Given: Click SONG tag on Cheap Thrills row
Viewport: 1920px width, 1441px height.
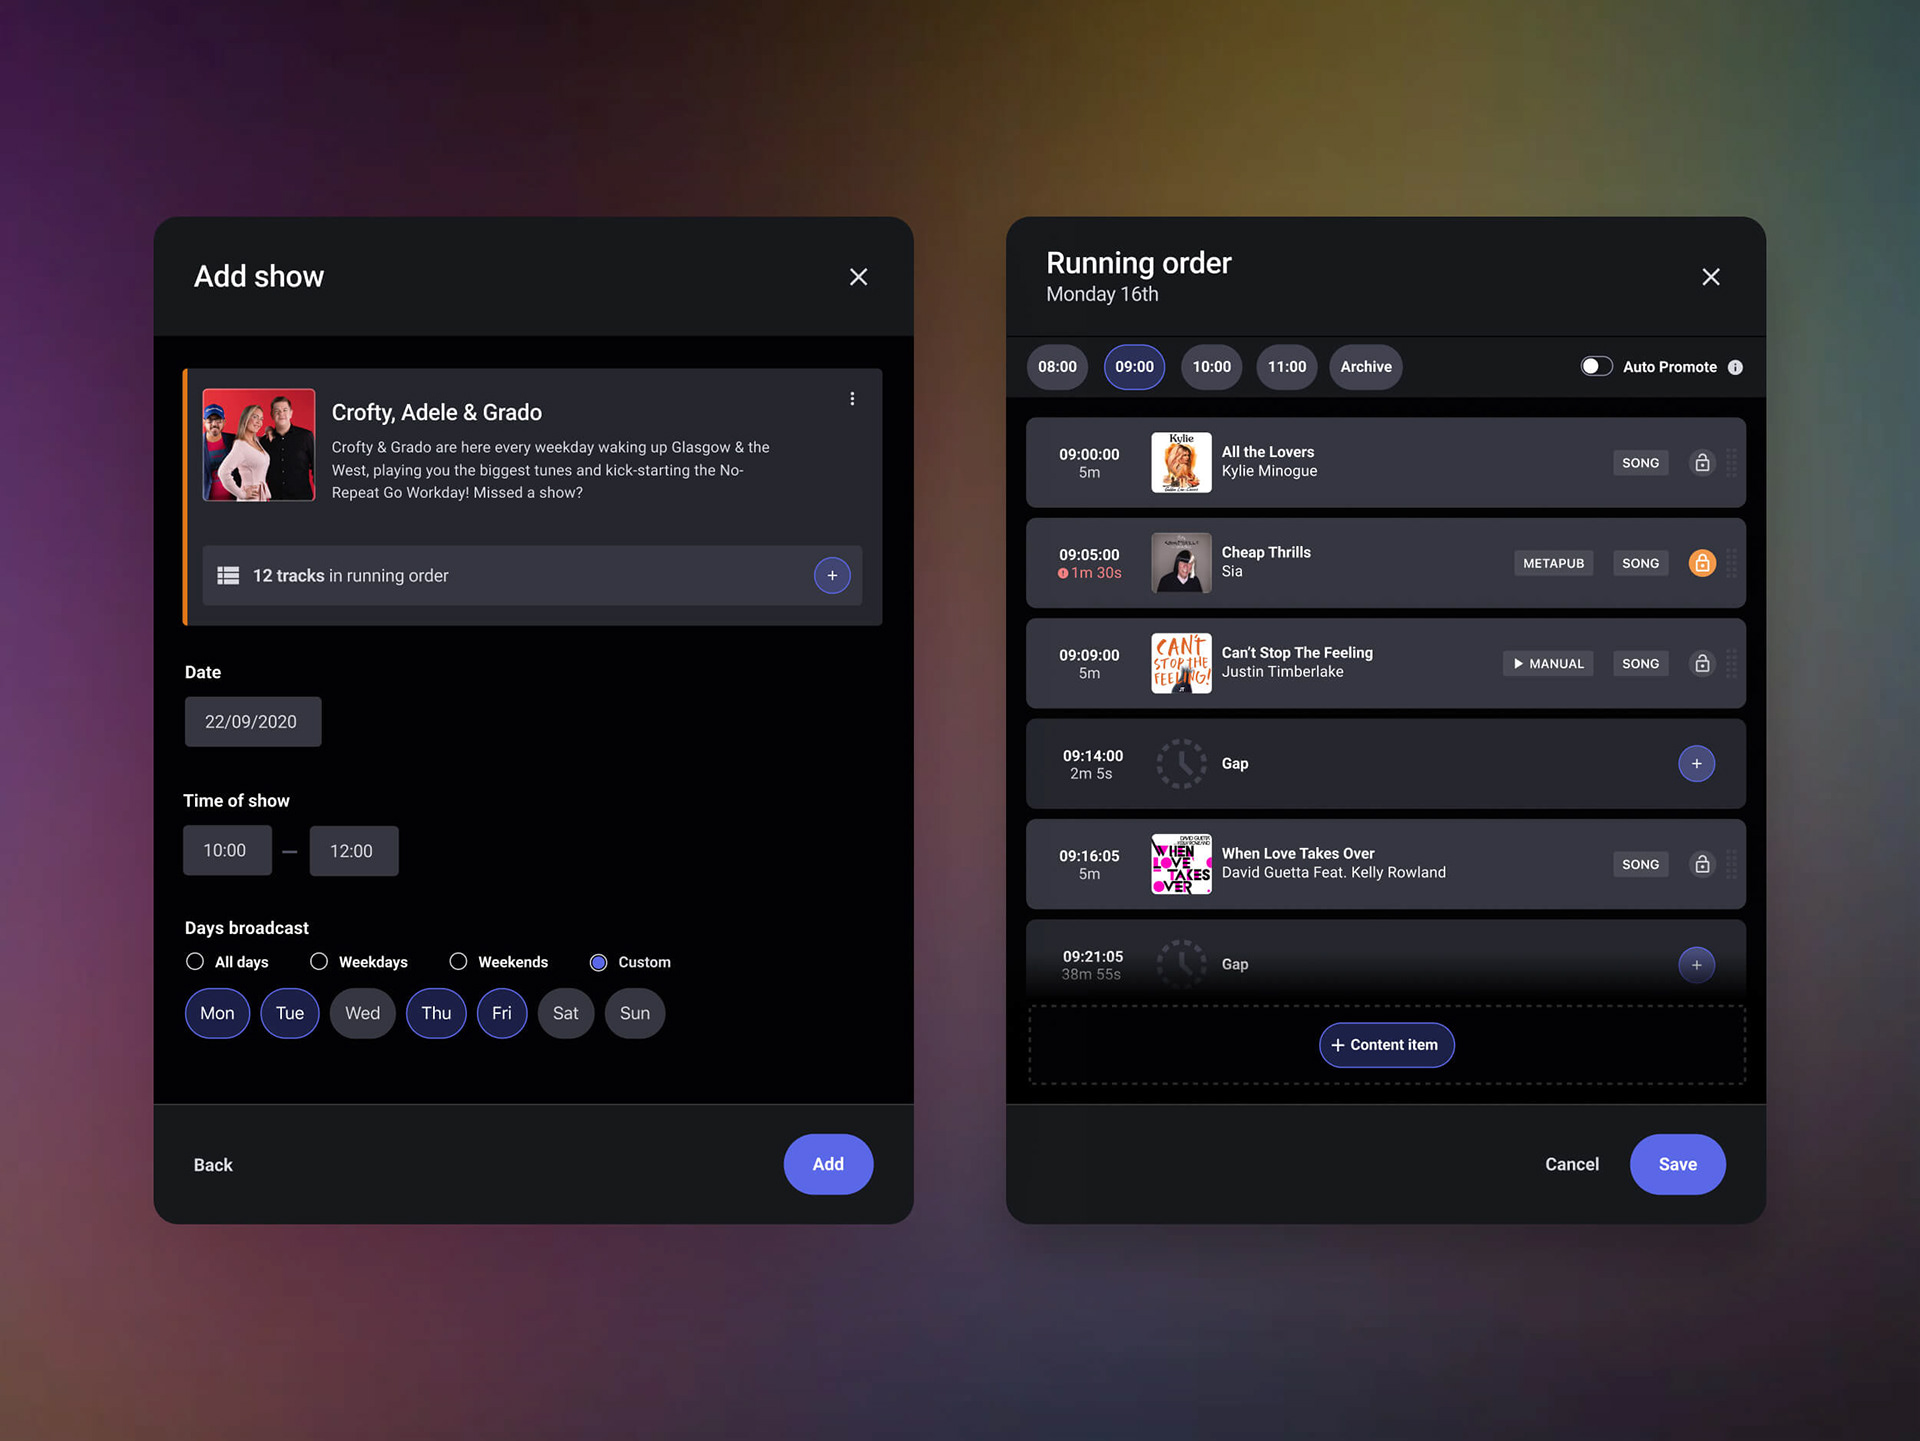Looking at the screenshot, I should coord(1641,563).
